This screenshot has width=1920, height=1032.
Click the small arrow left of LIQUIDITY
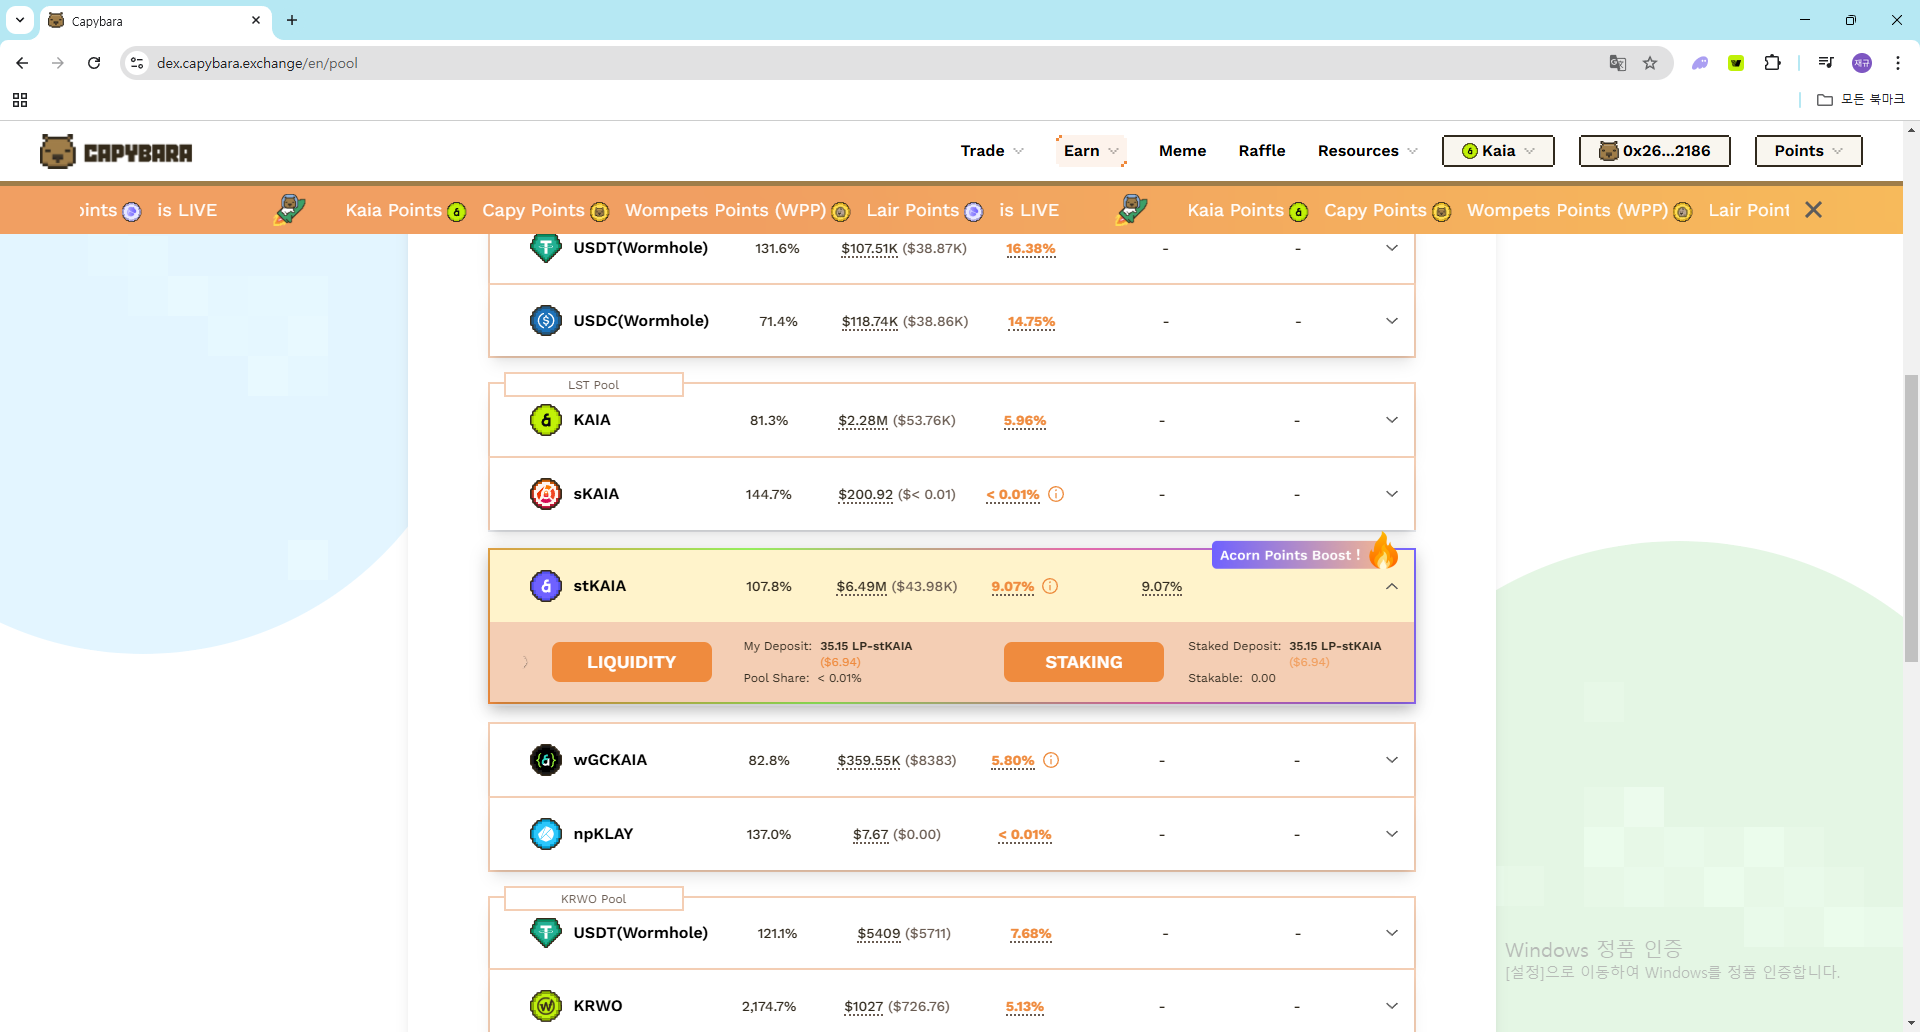point(525,662)
